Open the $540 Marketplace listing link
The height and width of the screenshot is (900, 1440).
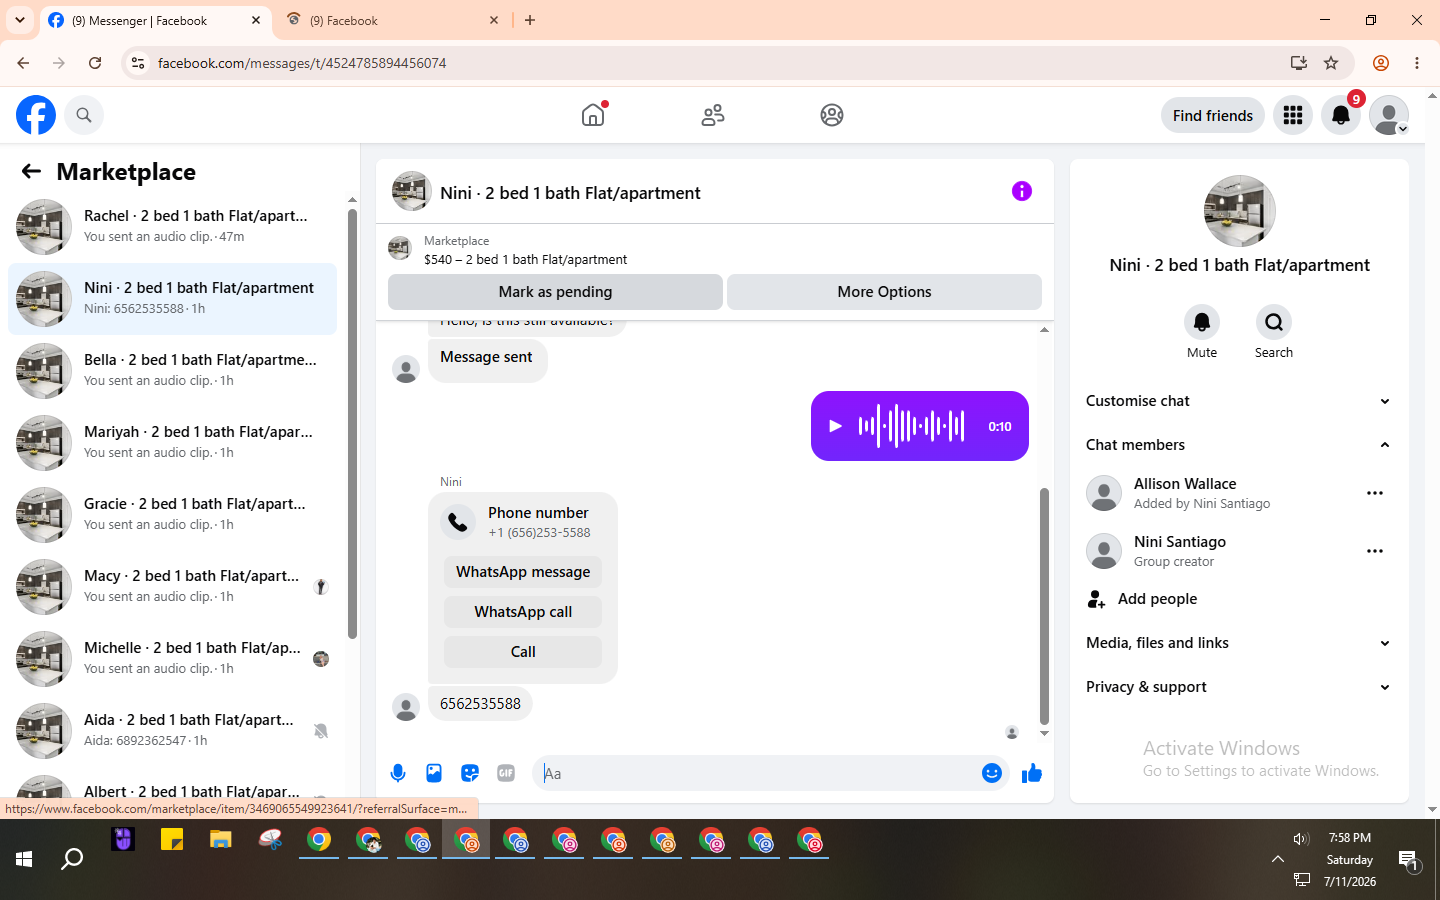point(525,259)
